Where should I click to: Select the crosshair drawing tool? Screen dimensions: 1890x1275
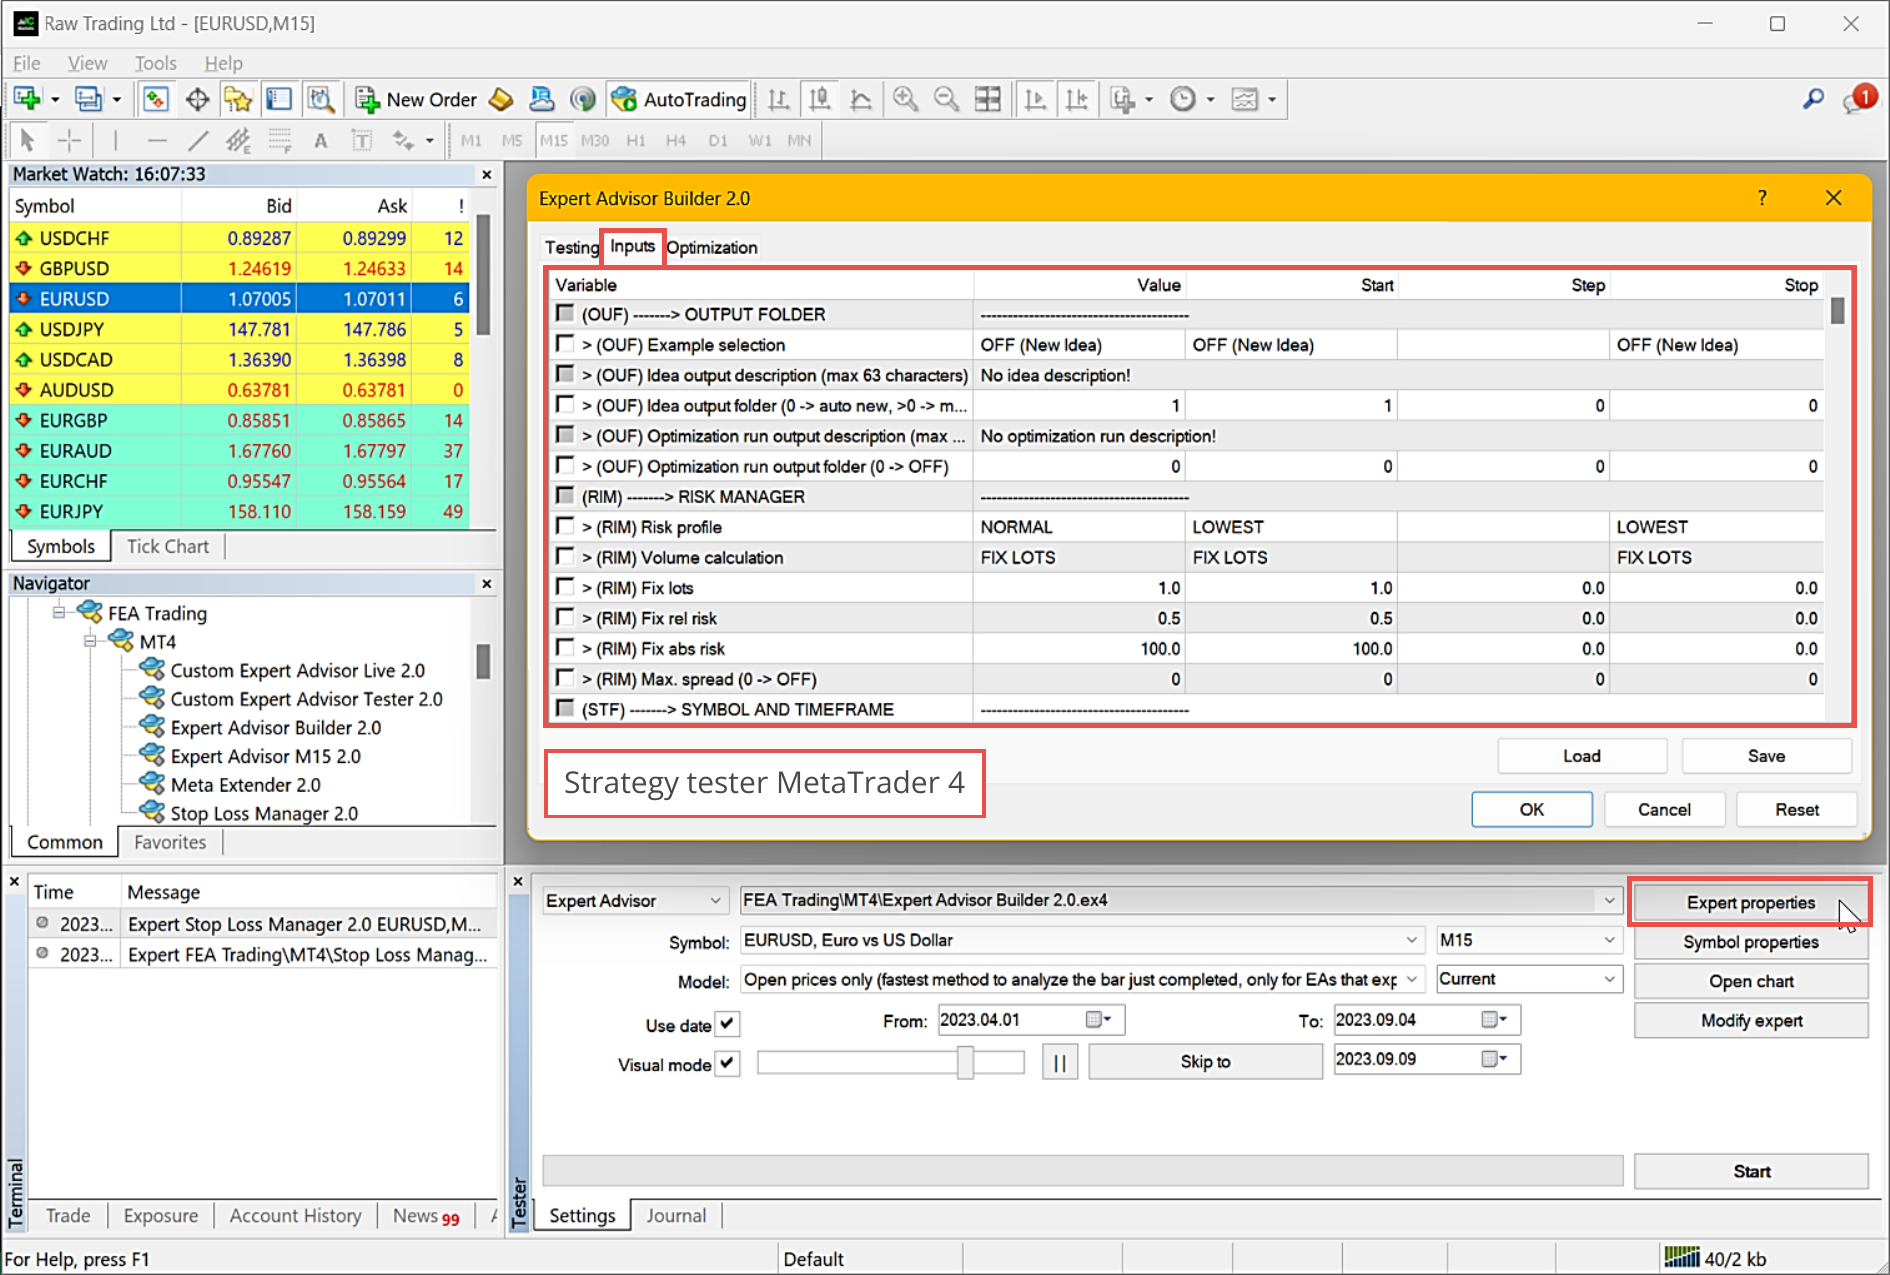click(69, 140)
